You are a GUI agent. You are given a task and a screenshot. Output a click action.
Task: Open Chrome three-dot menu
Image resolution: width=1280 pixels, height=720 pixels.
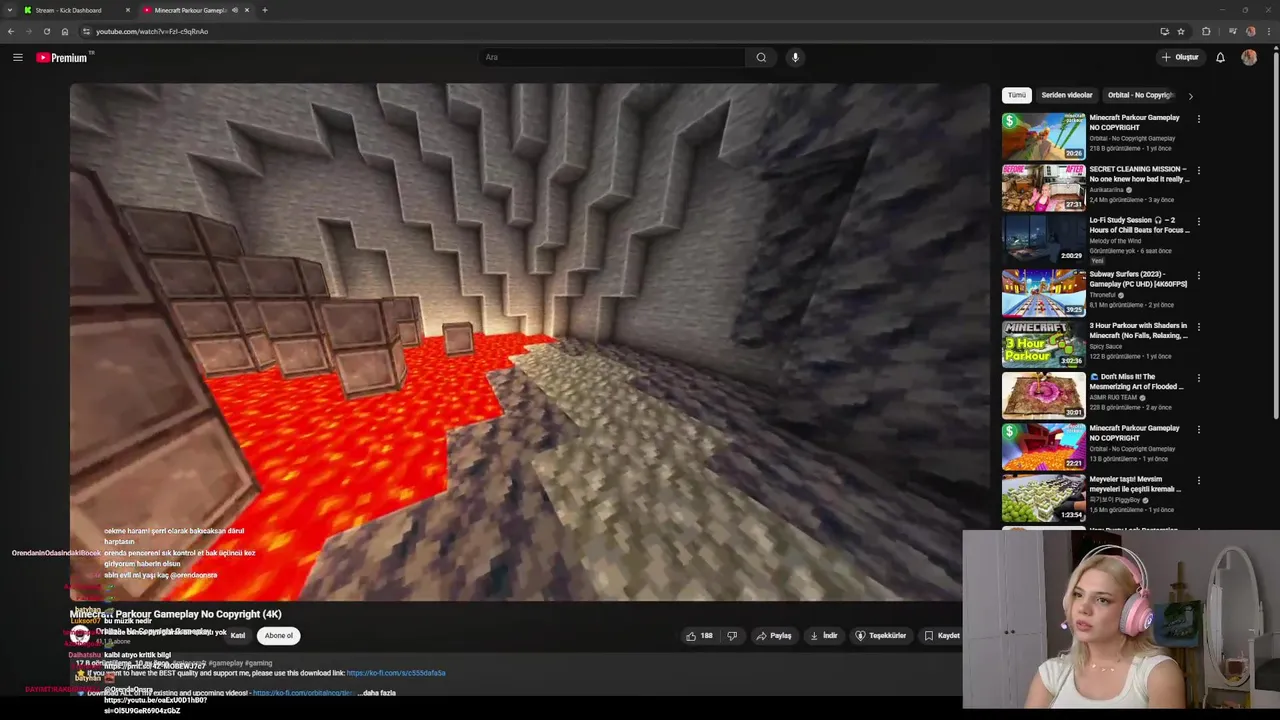point(1267,31)
